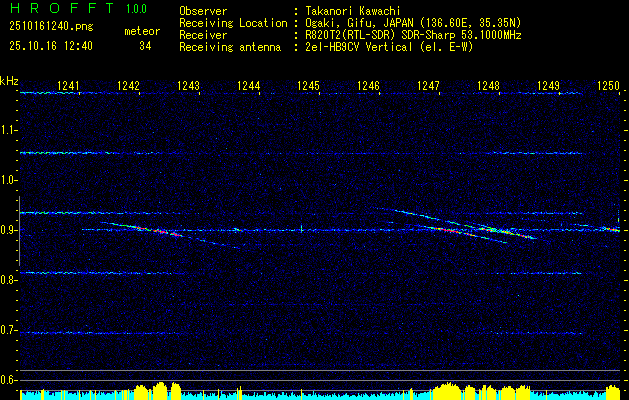This screenshot has width=629, height=400.
Task: Click the short vertical spike echo at 1245
Action: click(x=301, y=229)
